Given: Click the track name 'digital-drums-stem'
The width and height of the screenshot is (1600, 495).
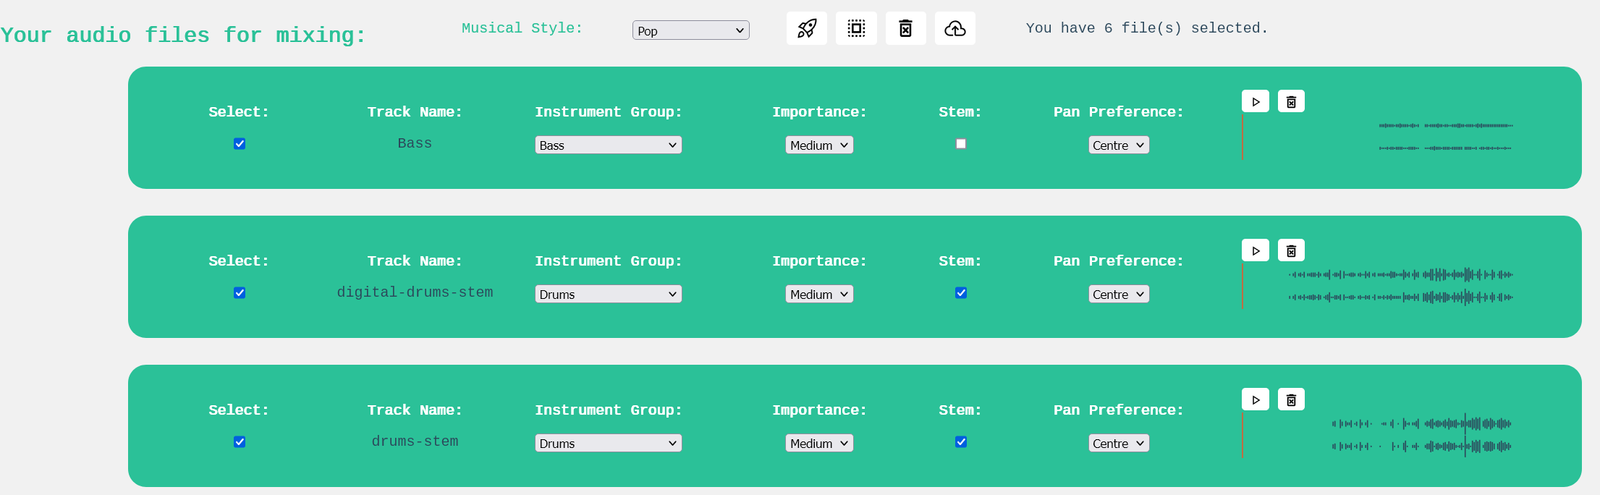Looking at the screenshot, I should click(x=415, y=292).
